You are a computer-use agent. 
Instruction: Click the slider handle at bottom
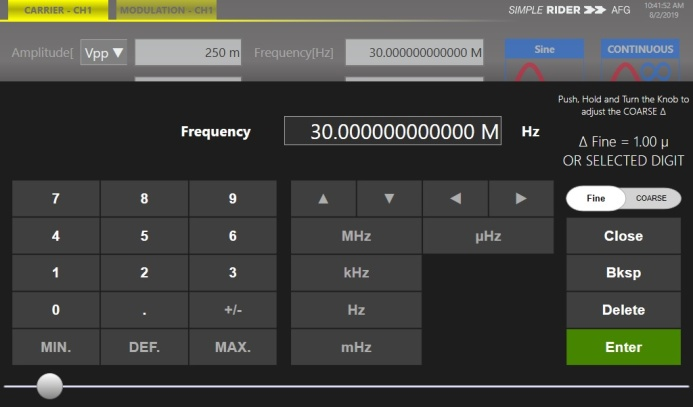(49, 386)
